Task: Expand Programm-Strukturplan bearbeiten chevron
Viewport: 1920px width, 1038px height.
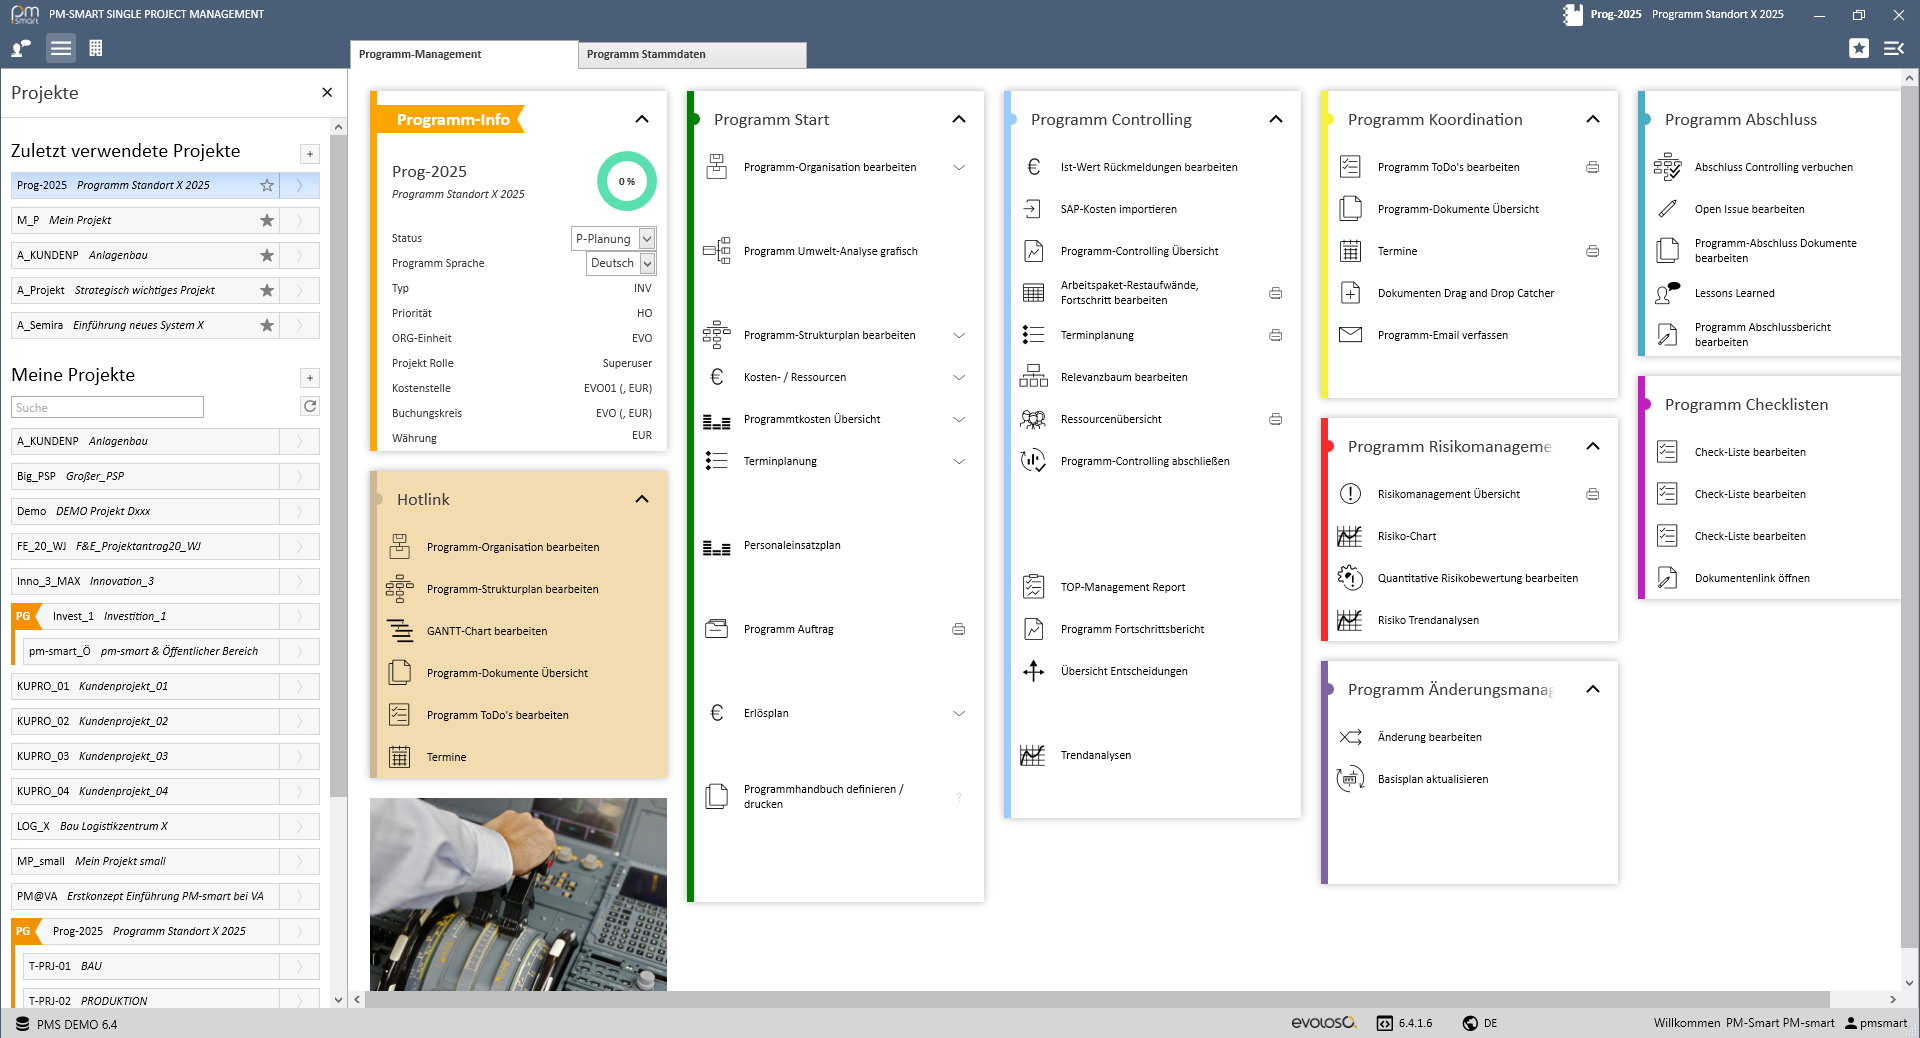Action: point(959,335)
